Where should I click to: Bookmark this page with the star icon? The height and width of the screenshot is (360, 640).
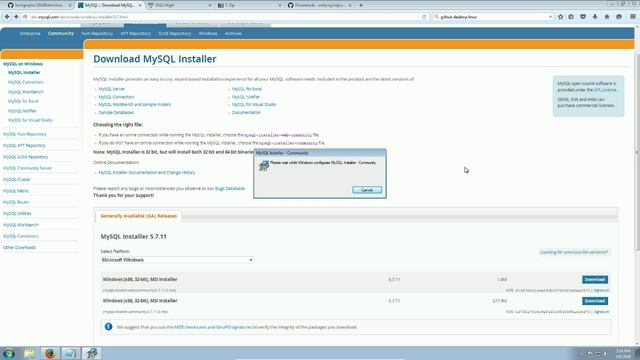tap(560, 17)
